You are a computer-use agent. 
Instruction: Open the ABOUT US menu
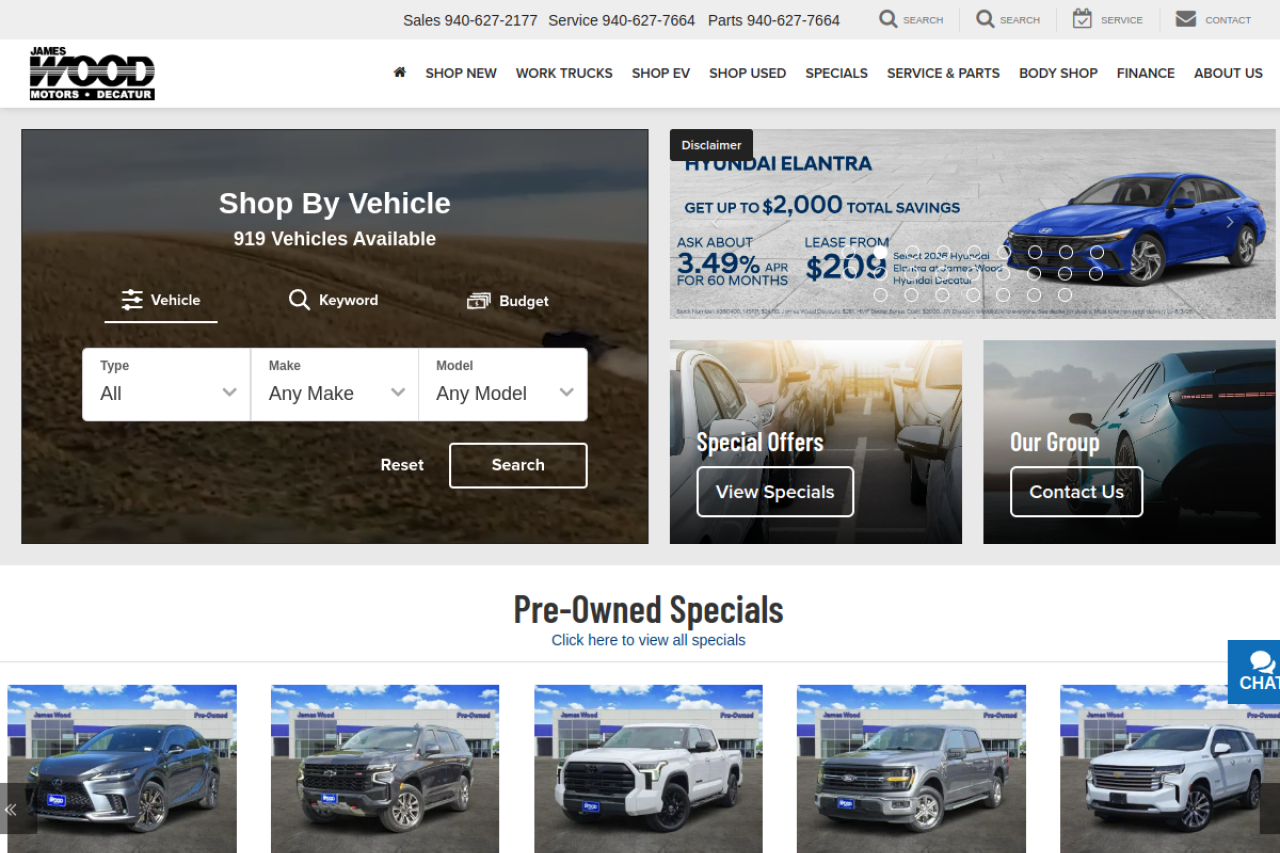(1228, 73)
